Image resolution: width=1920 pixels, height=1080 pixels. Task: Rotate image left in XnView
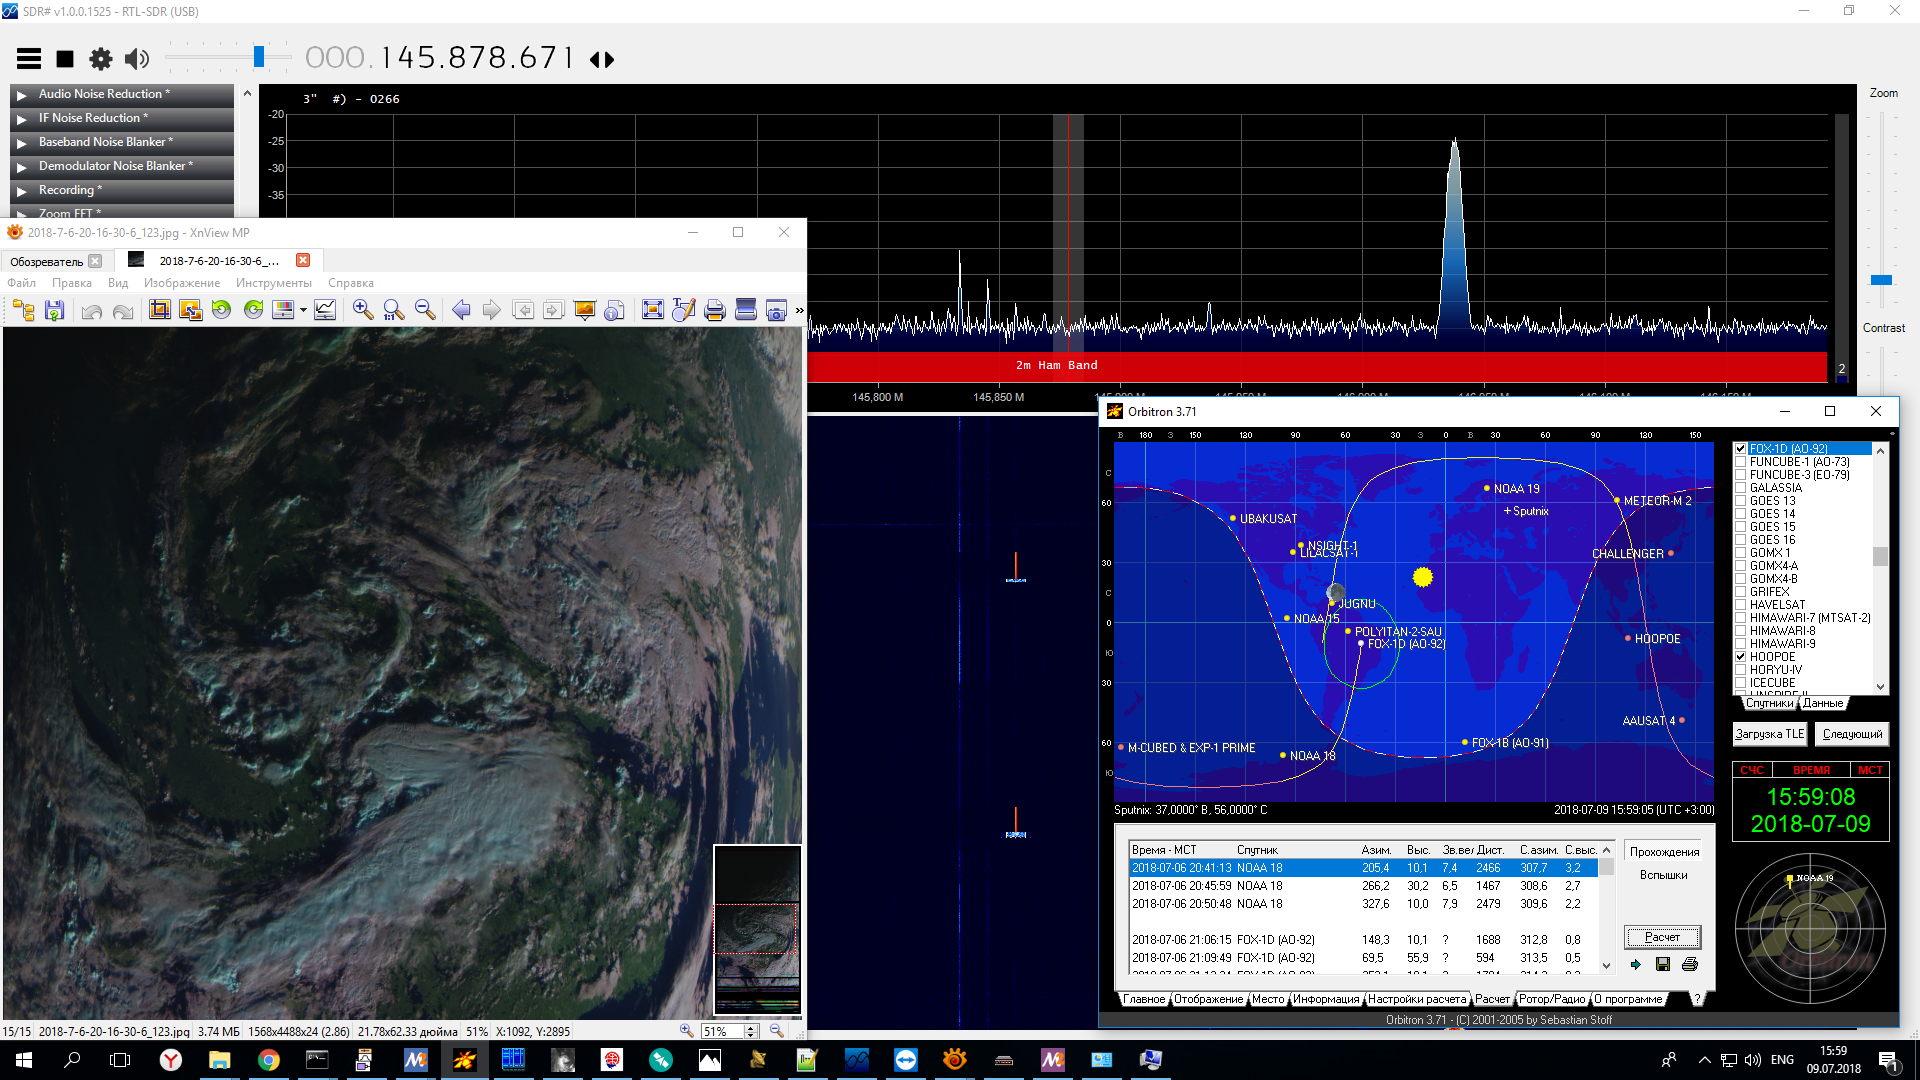click(x=221, y=310)
